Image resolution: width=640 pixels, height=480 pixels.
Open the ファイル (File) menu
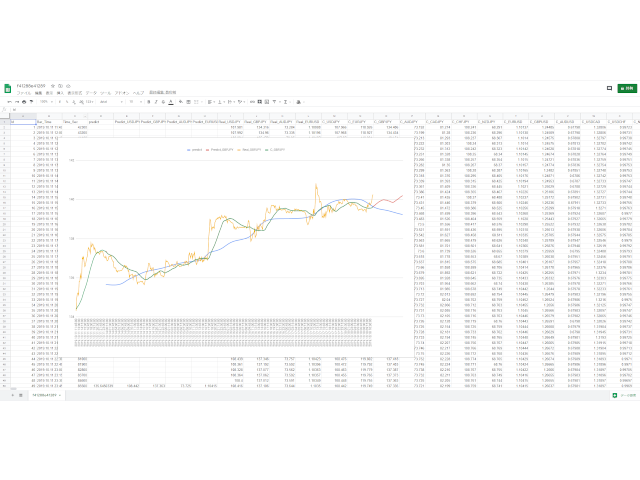tap(24, 93)
